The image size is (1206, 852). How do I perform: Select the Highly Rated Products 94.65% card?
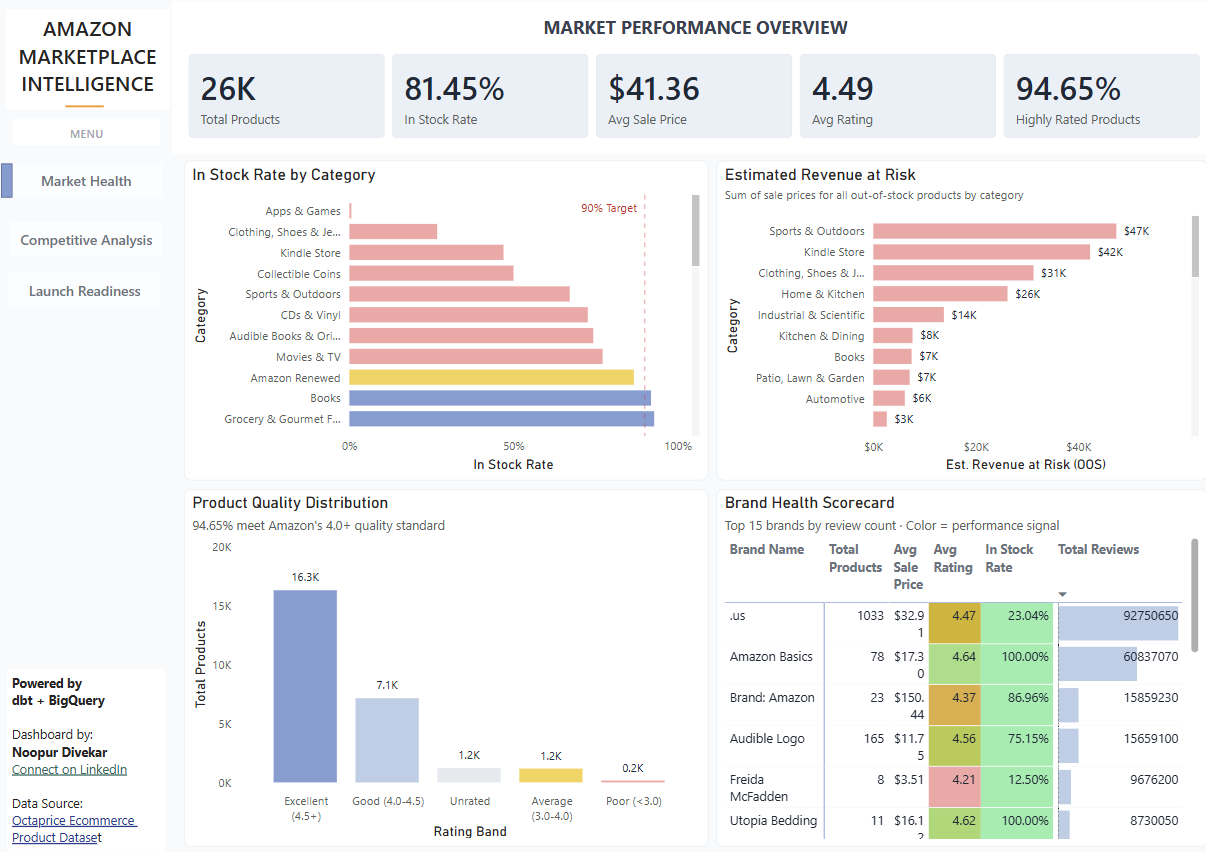1102,96
